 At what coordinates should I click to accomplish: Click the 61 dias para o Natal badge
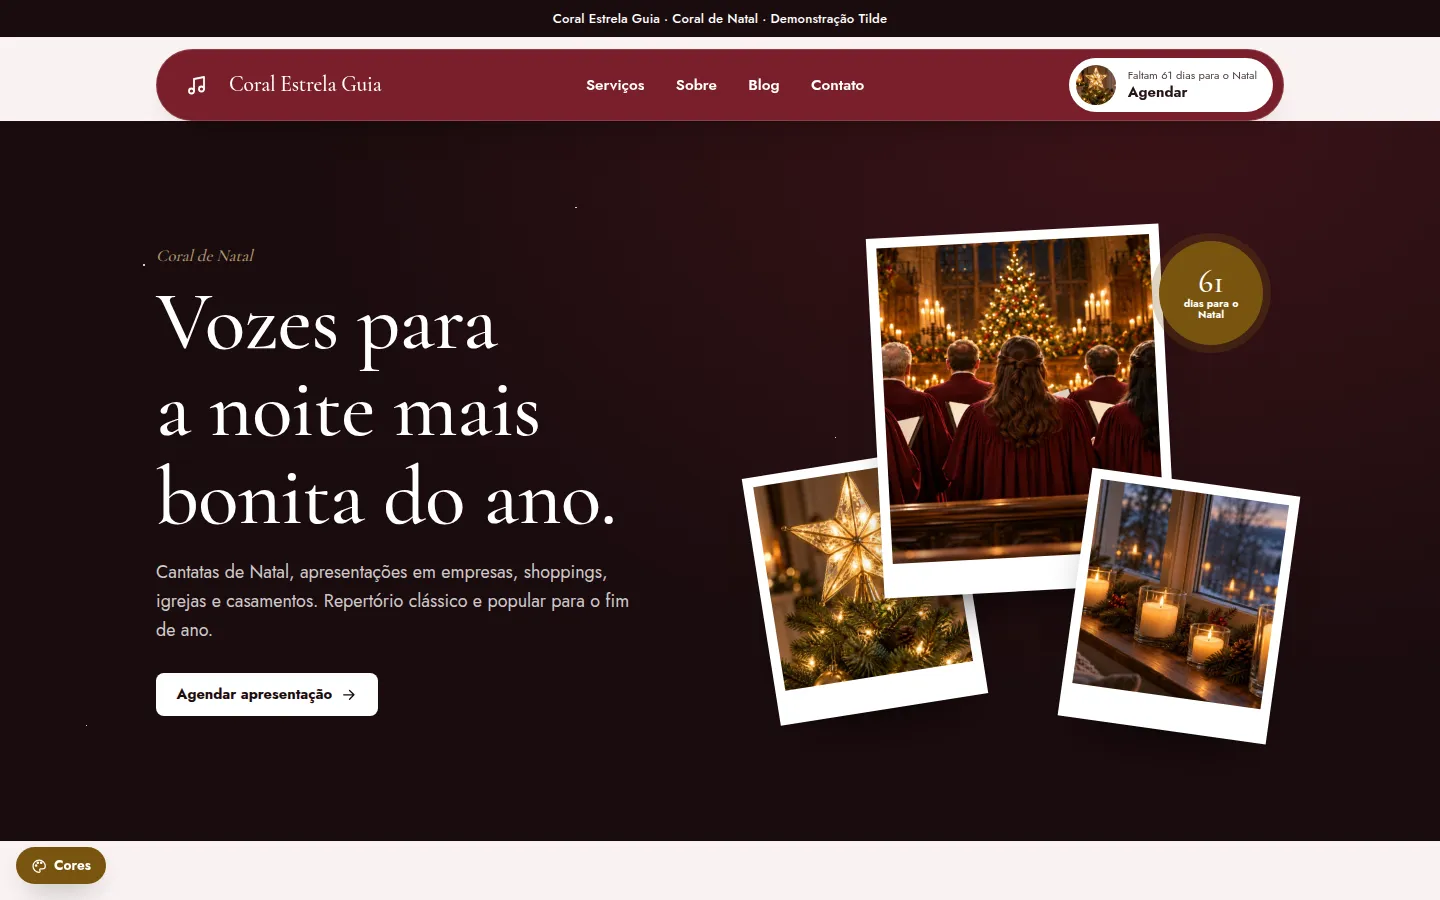pos(1211,293)
